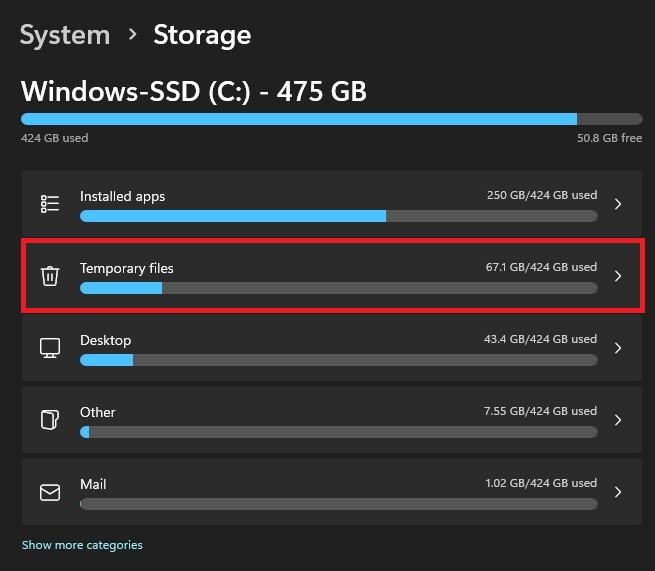Select the Temporary files label
This screenshot has height=571, width=655.
(127, 268)
